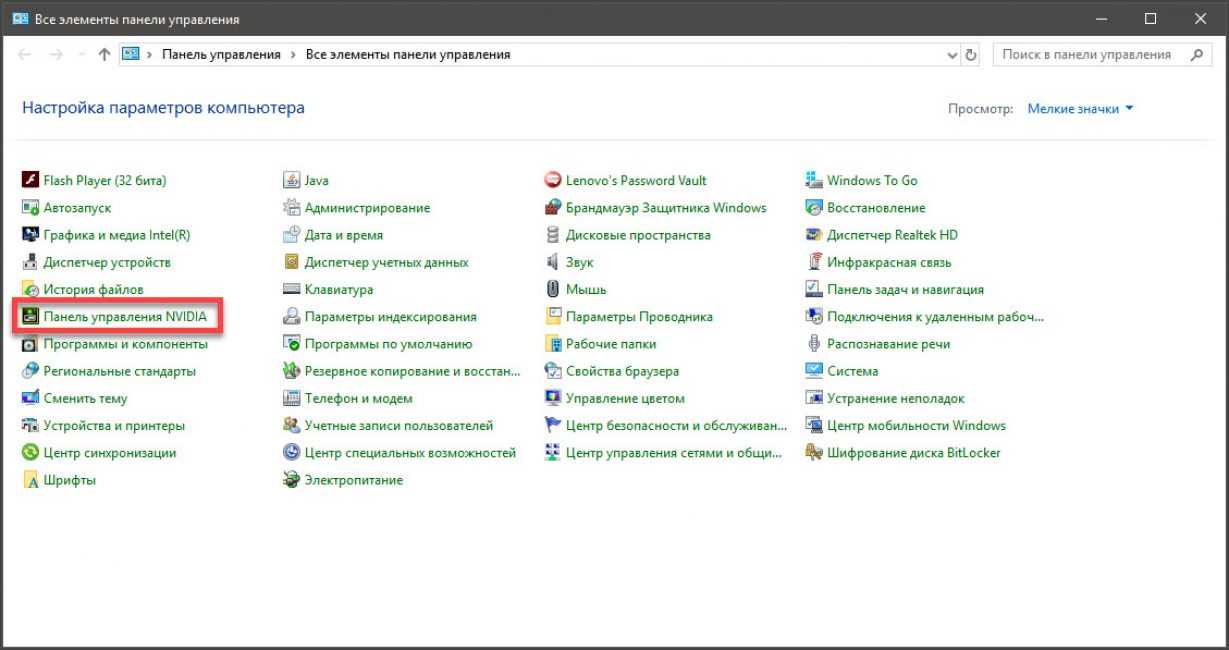
Task: Open the Flash Player (32 бита) icon
Action: coord(30,181)
